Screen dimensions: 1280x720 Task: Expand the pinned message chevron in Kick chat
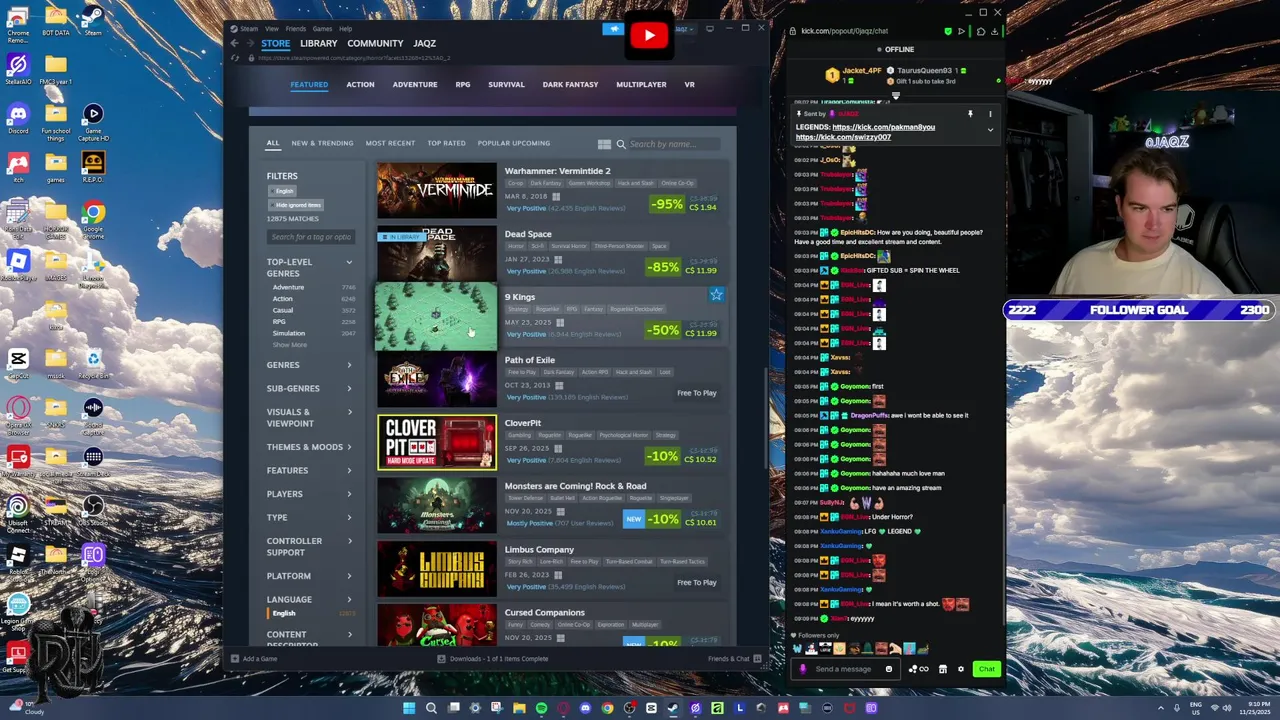tap(990, 130)
